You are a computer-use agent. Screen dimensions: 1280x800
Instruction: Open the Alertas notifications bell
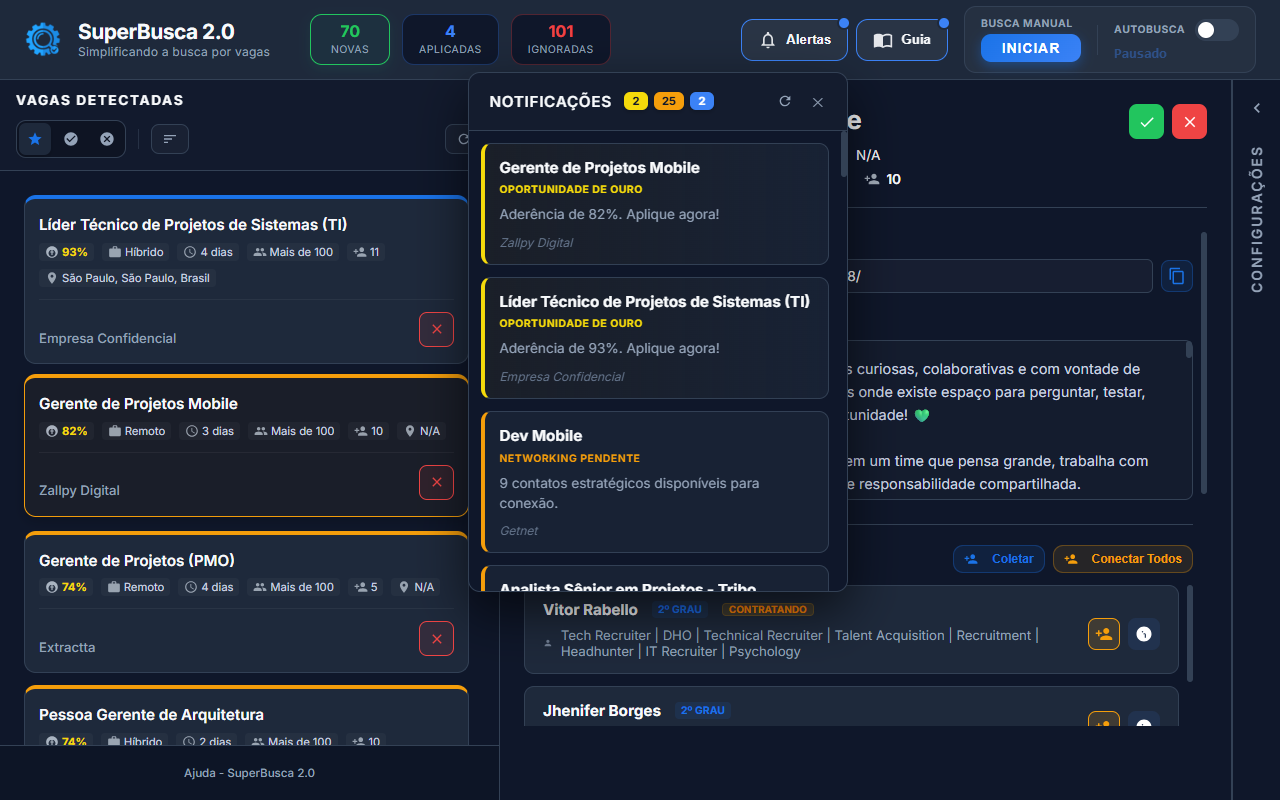(x=794, y=40)
